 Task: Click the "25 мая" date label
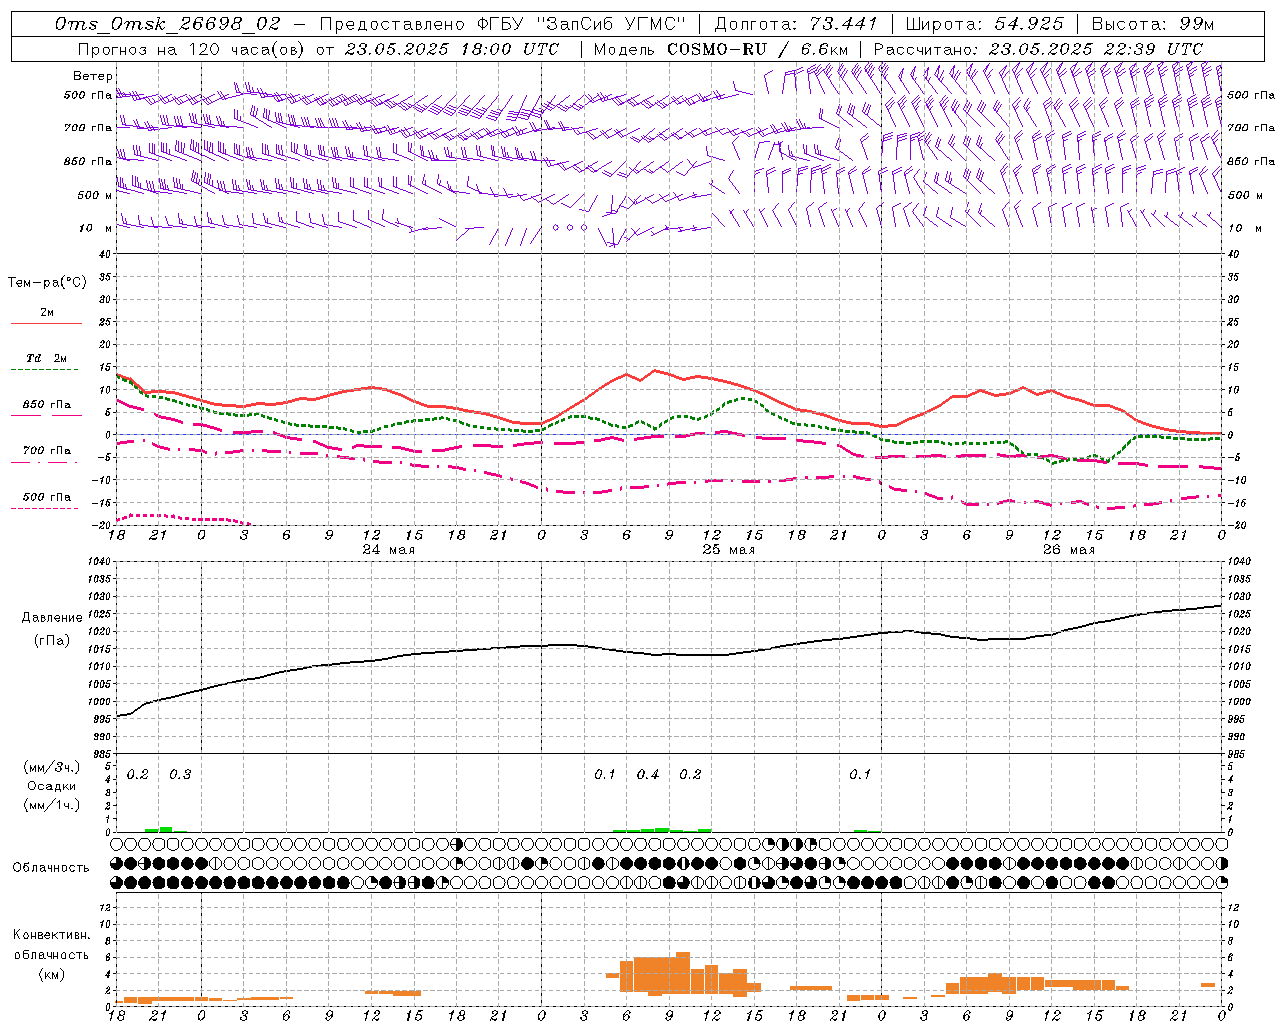(729, 550)
